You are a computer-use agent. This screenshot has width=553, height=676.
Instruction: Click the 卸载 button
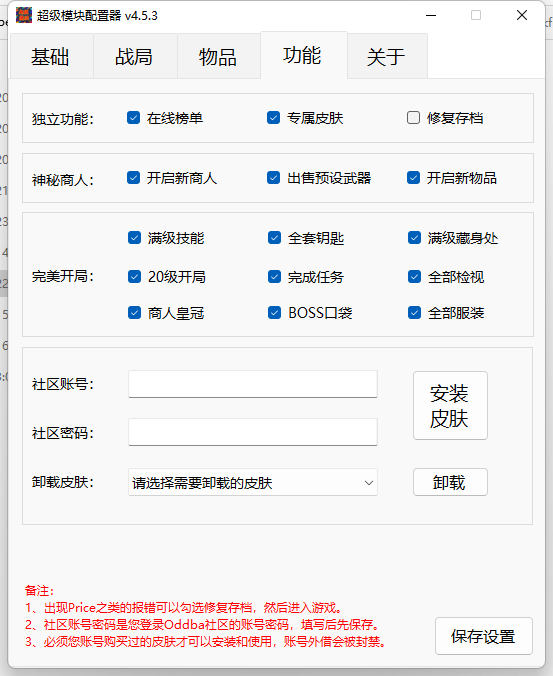(450, 482)
